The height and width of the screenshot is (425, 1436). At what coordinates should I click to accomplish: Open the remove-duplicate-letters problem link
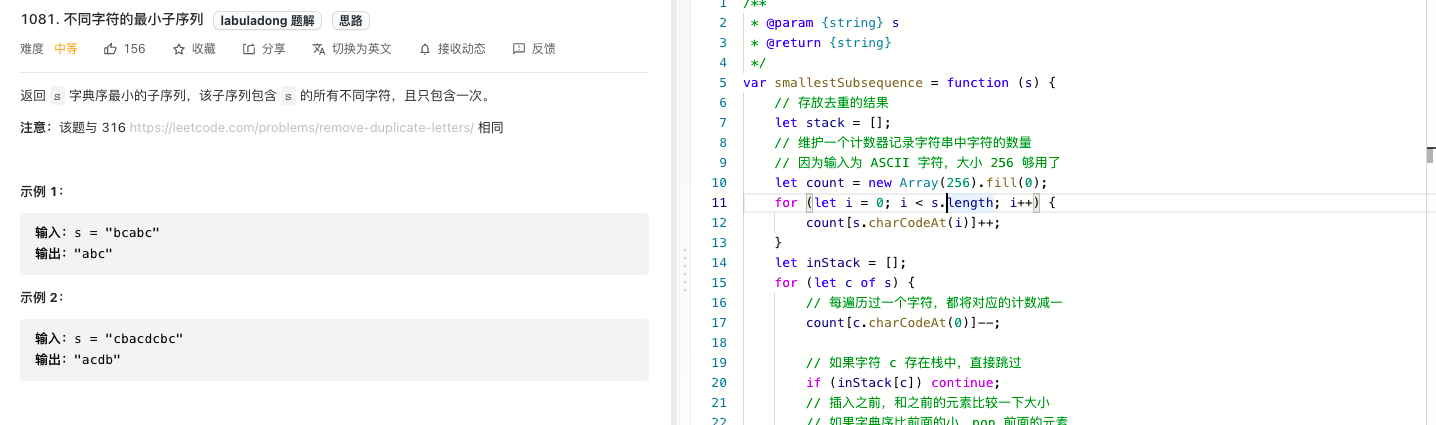[x=301, y=127]
